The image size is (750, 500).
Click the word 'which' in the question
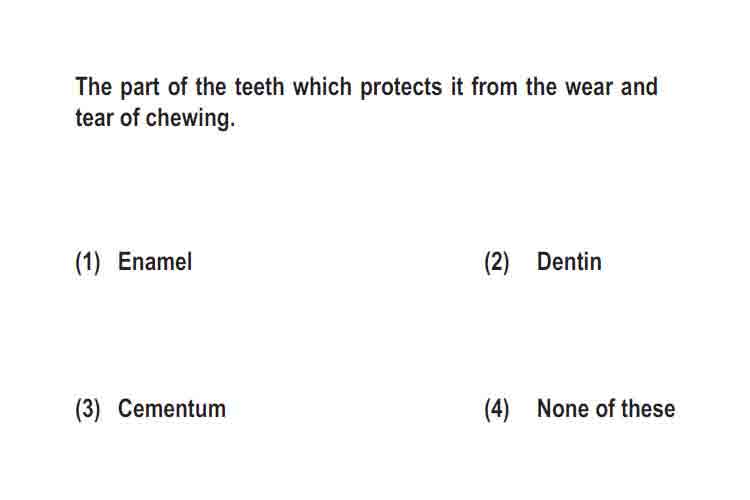point(322,87)
